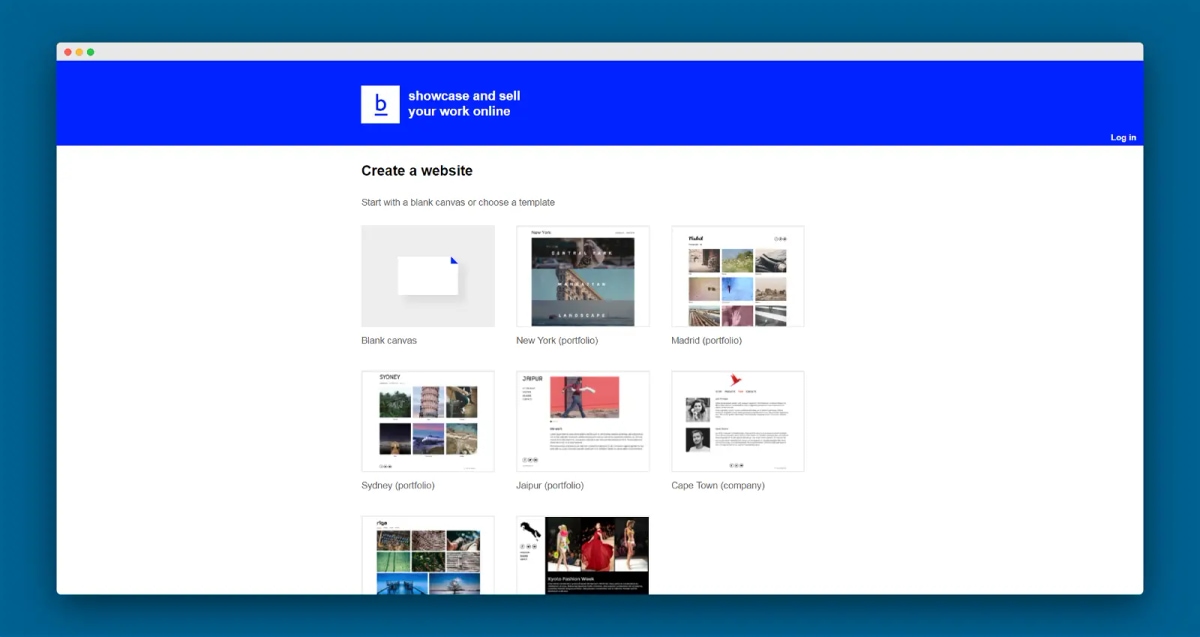Screen dimensions: 1200x637
Task: Click the yellow minimize window button
Action: tap(79, 52)
